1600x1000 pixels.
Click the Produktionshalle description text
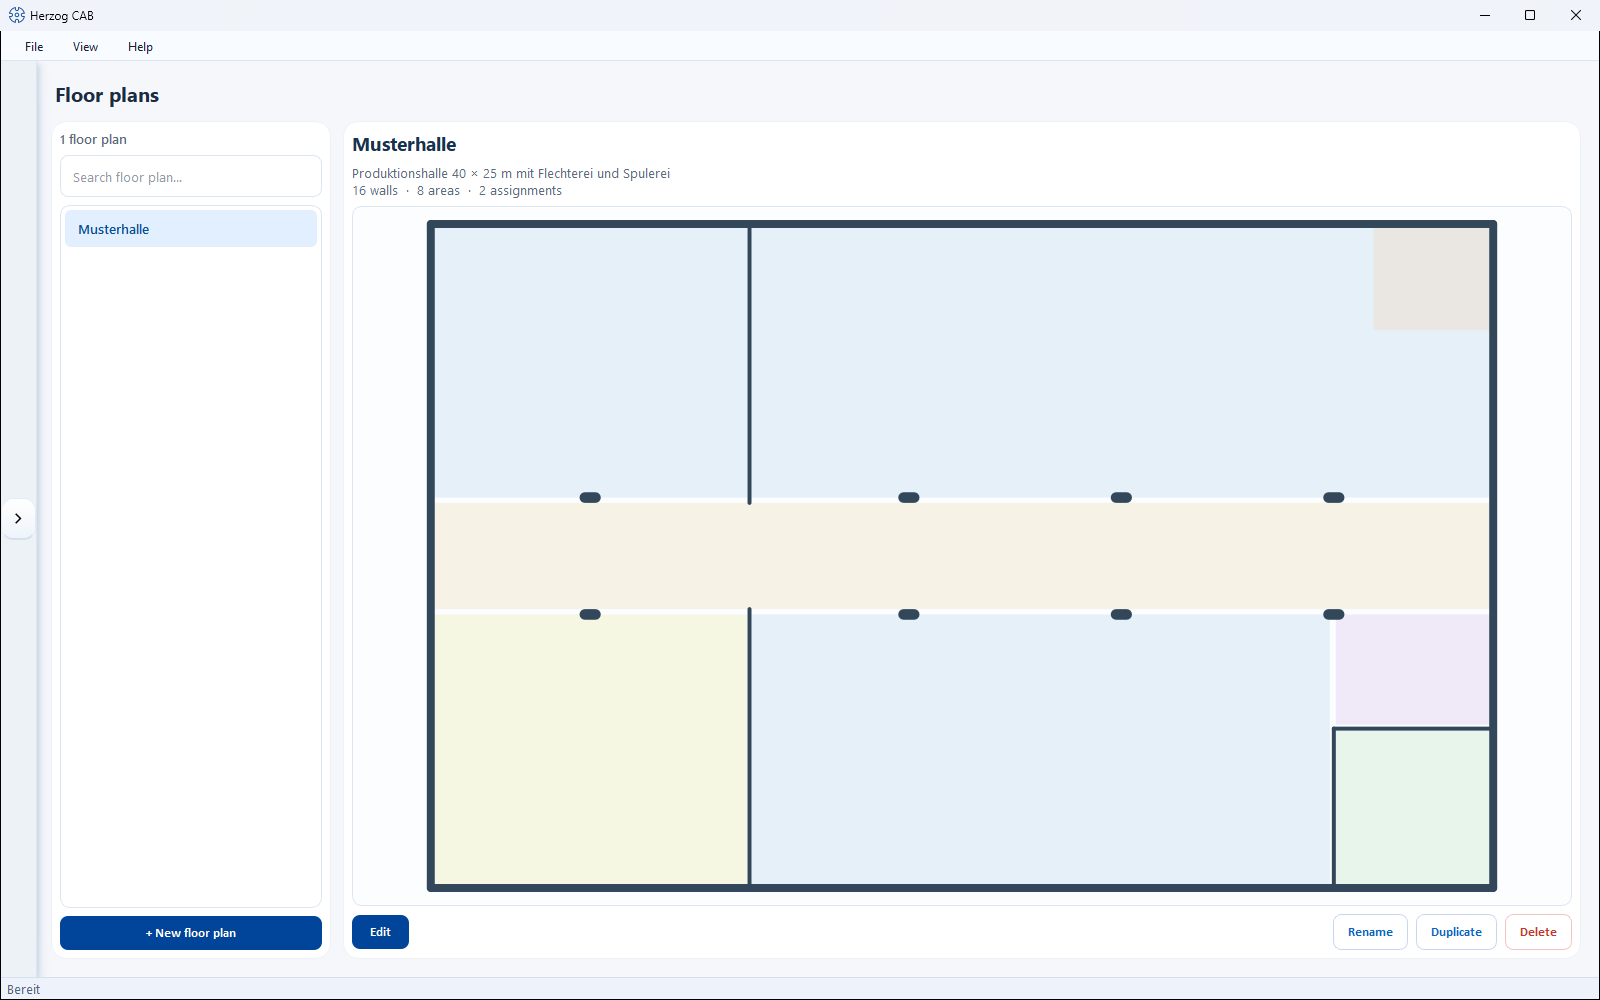[511, 174]
